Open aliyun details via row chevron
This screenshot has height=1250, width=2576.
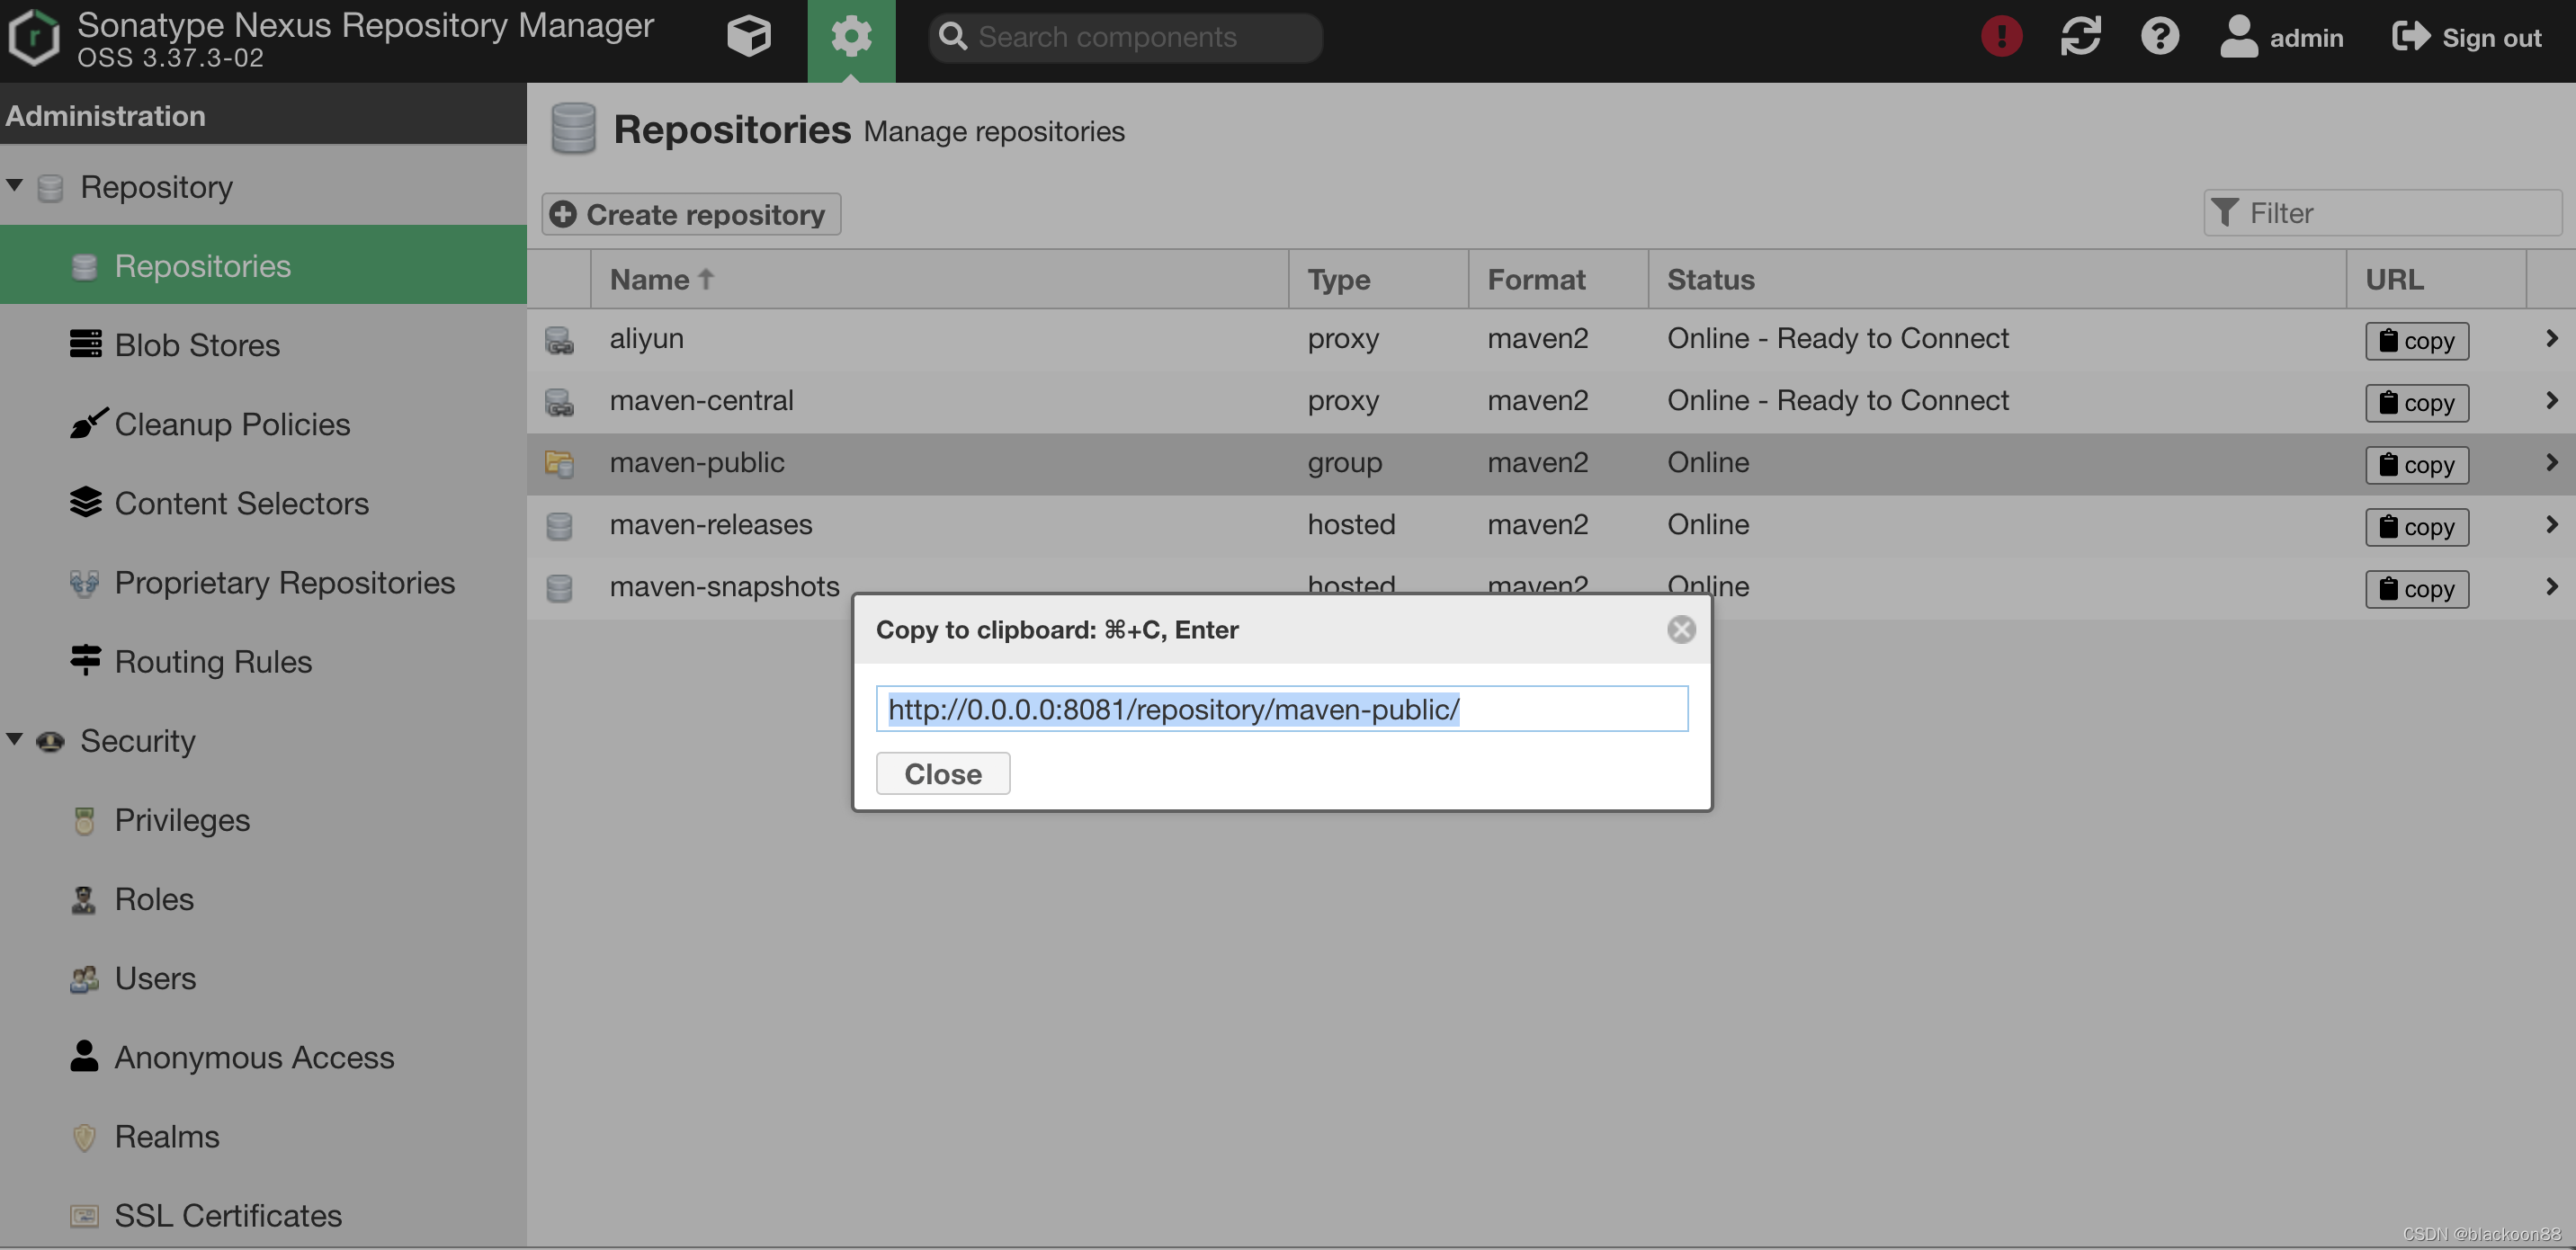[2551, 339]
